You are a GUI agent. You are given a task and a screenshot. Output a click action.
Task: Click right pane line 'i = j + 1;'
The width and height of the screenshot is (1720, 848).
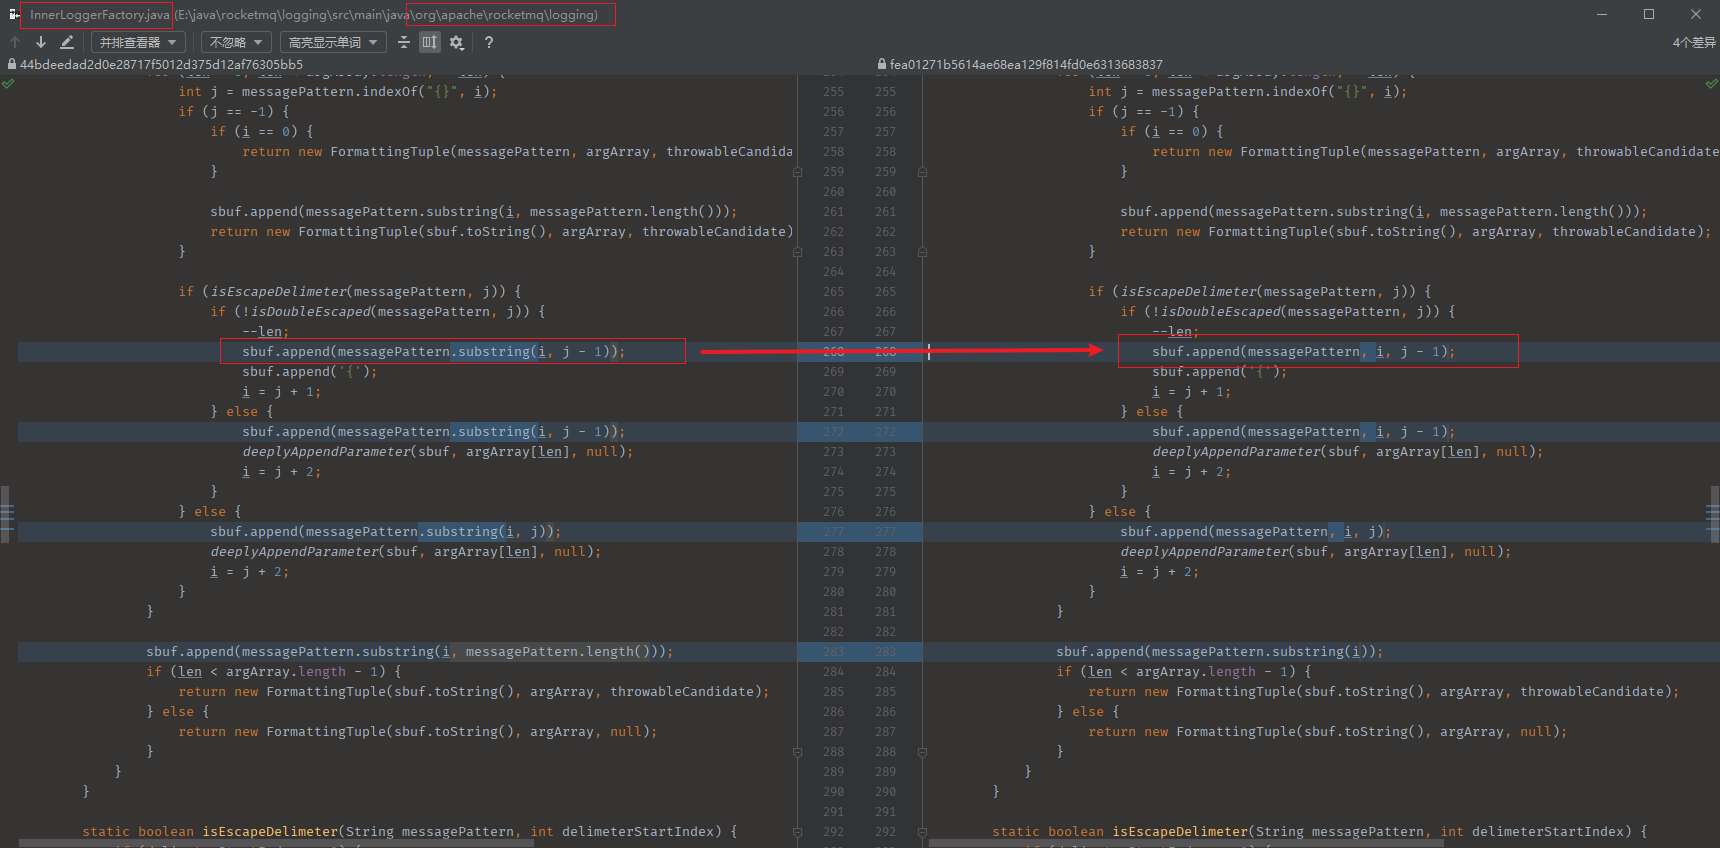click(x=1192, y=392)
